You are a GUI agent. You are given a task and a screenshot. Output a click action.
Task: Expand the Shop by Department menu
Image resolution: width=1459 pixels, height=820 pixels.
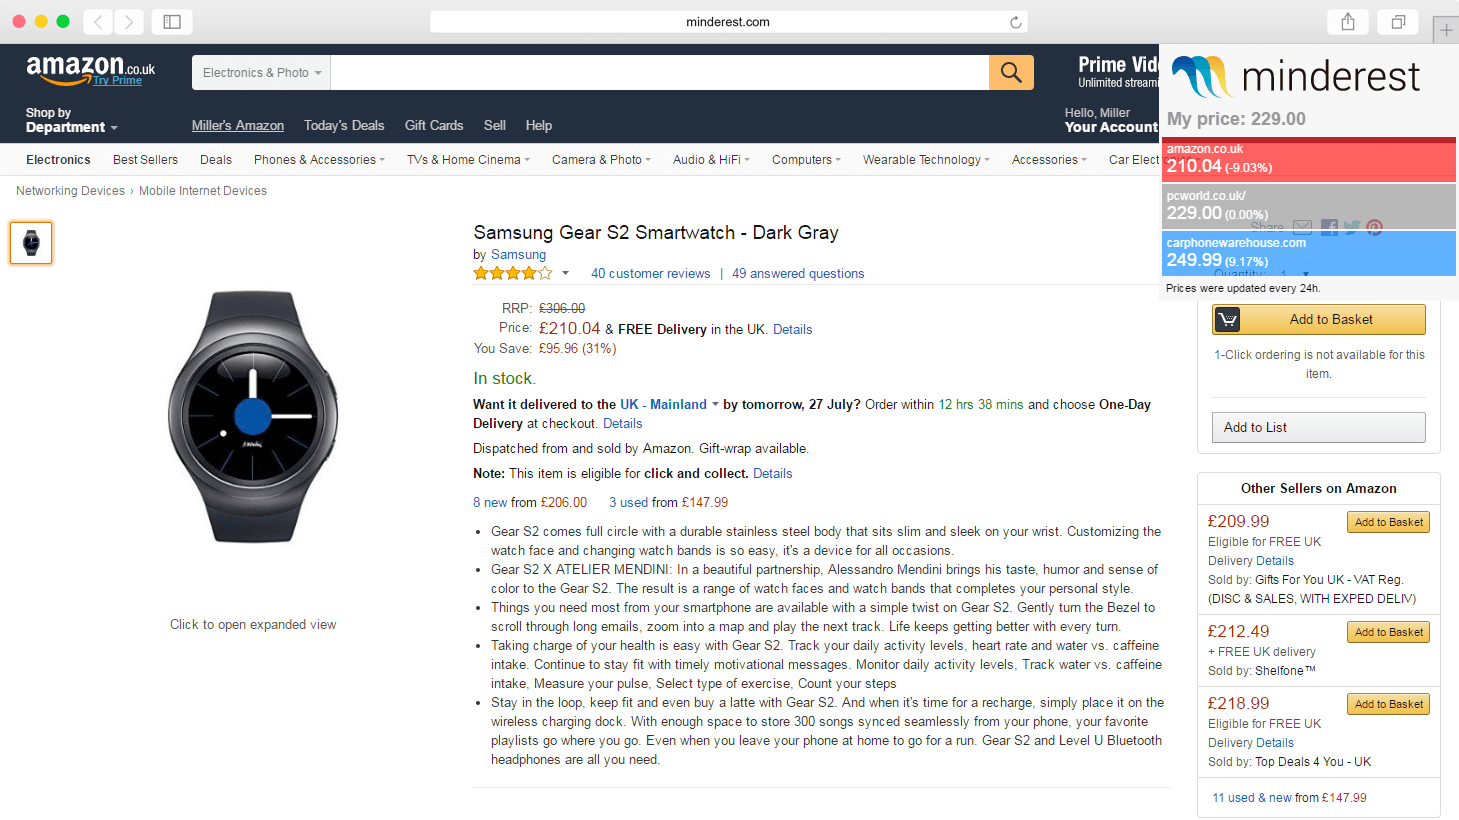tap(71, 121)
